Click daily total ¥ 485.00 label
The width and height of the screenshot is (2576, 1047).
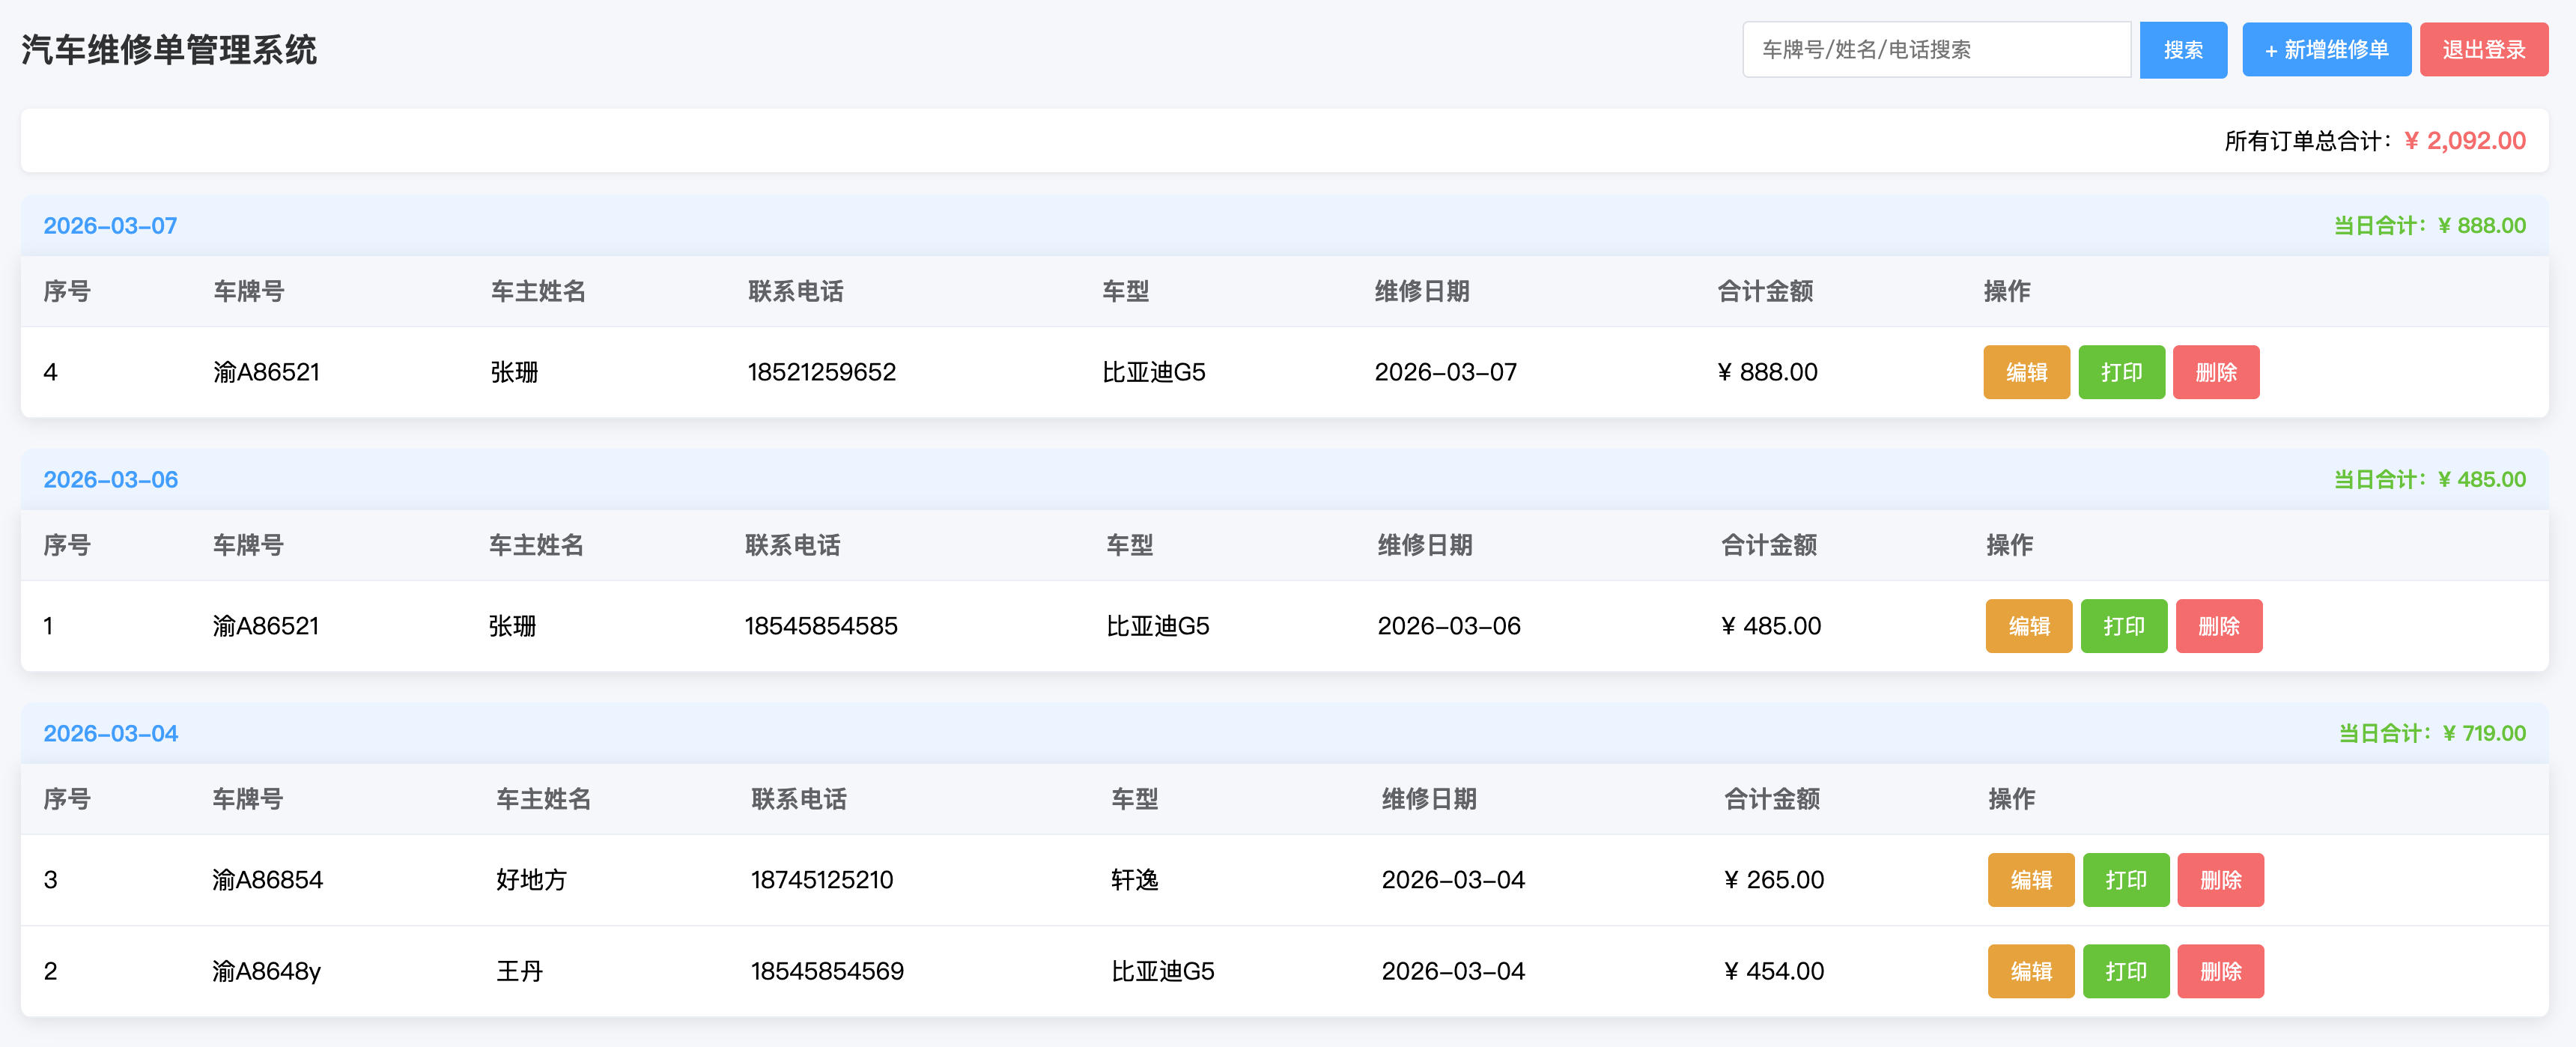[x=2430, y=480]
